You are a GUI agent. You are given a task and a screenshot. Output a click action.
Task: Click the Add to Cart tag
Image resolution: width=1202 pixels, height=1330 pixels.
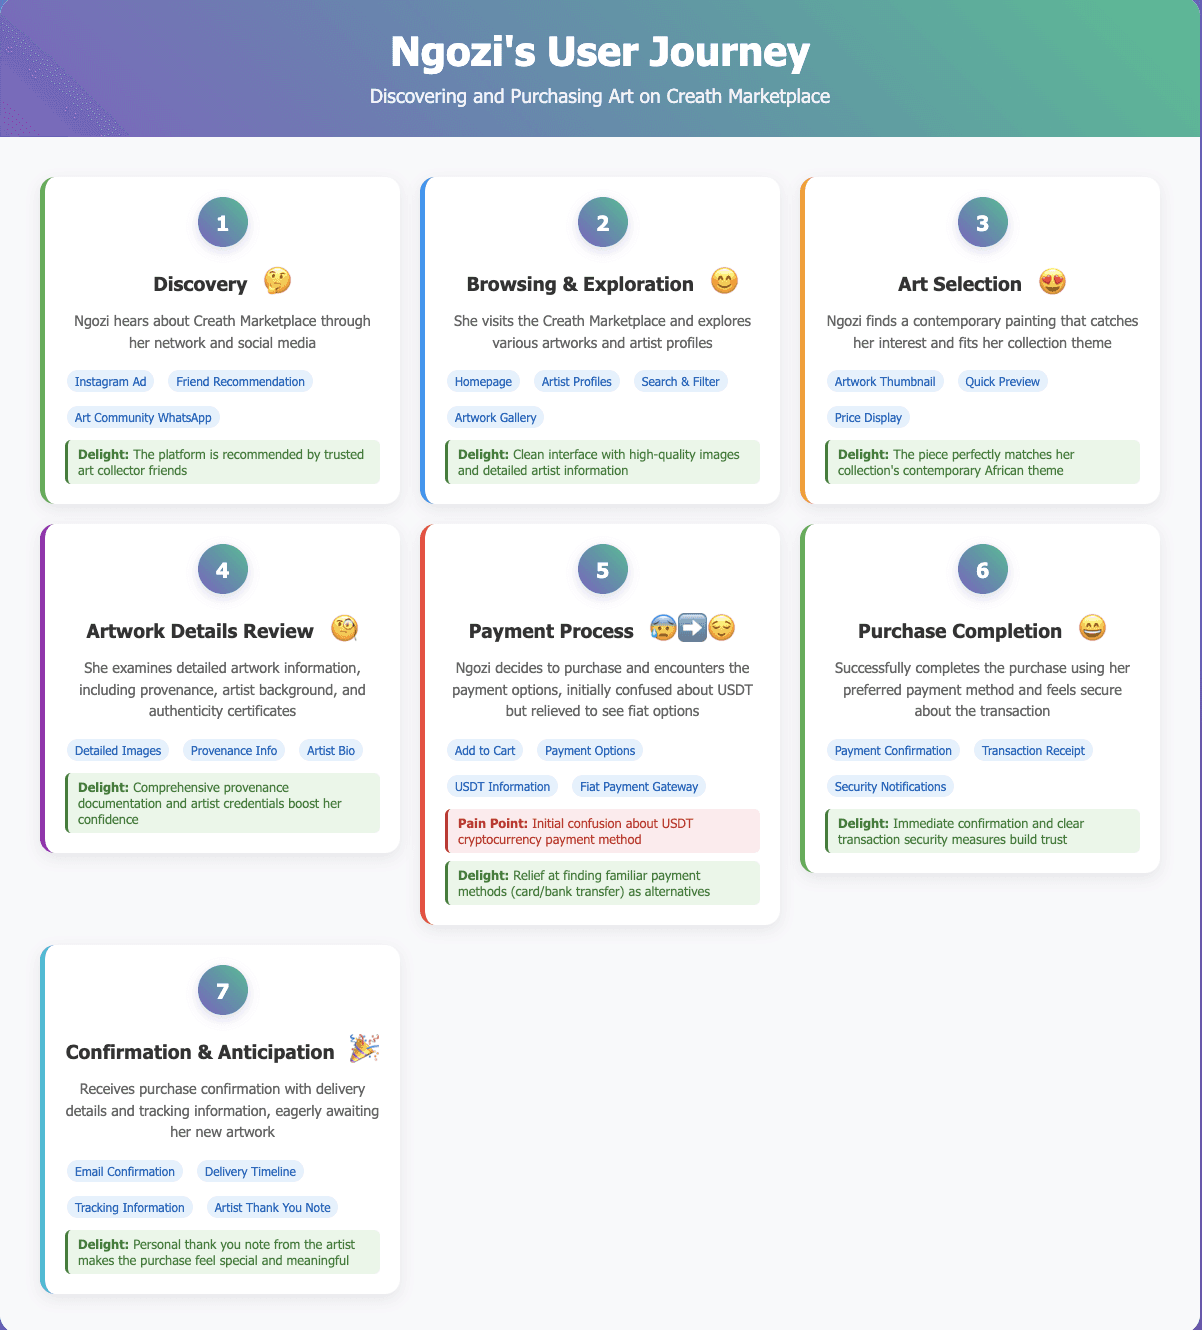tap(485, 750)
